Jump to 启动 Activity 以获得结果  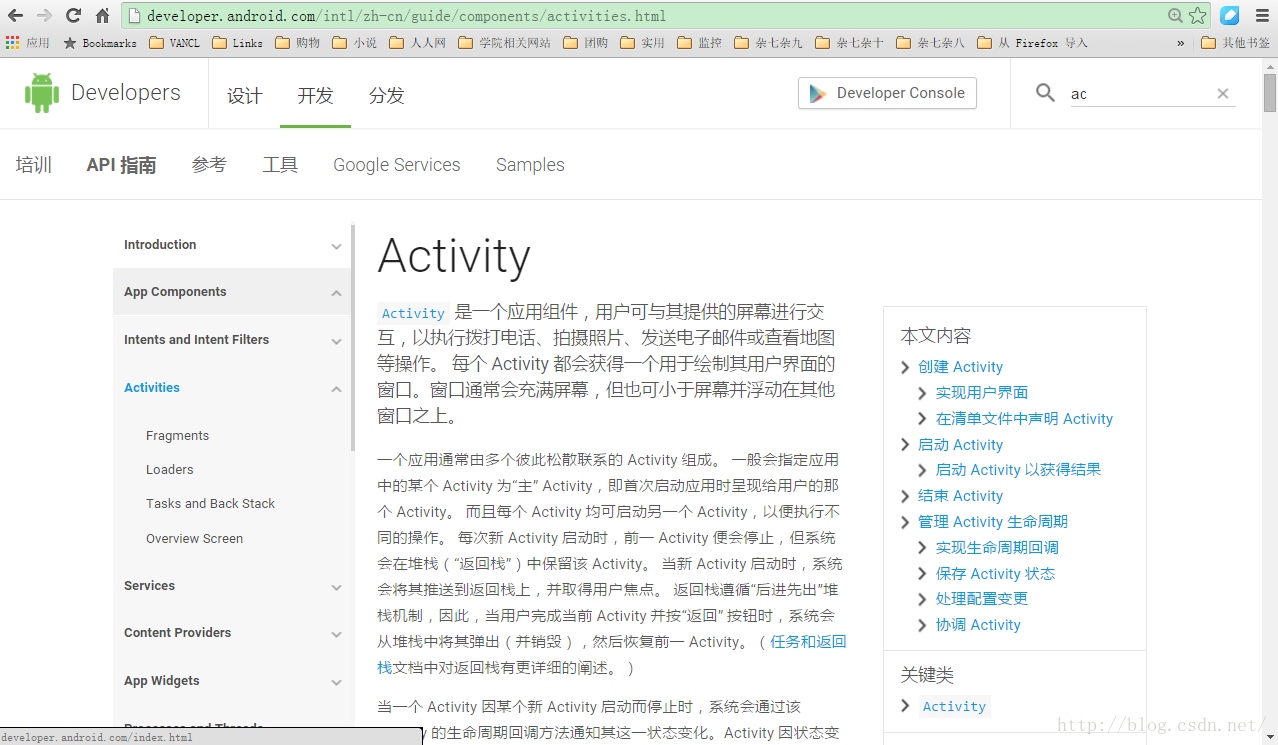tap(1018, 470)
